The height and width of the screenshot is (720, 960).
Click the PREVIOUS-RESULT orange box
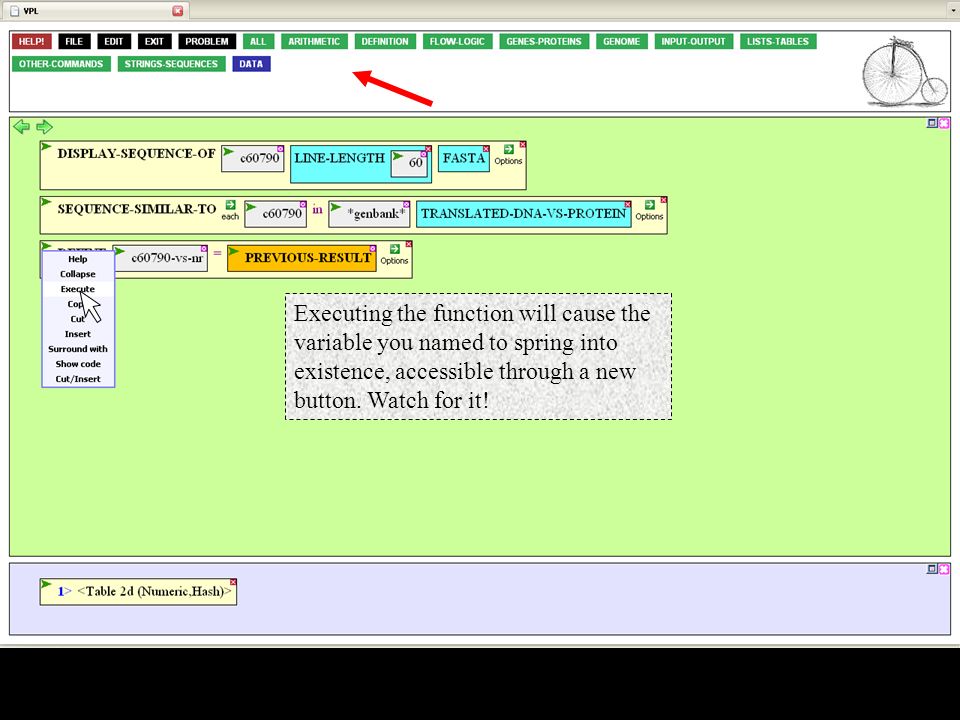302,258
